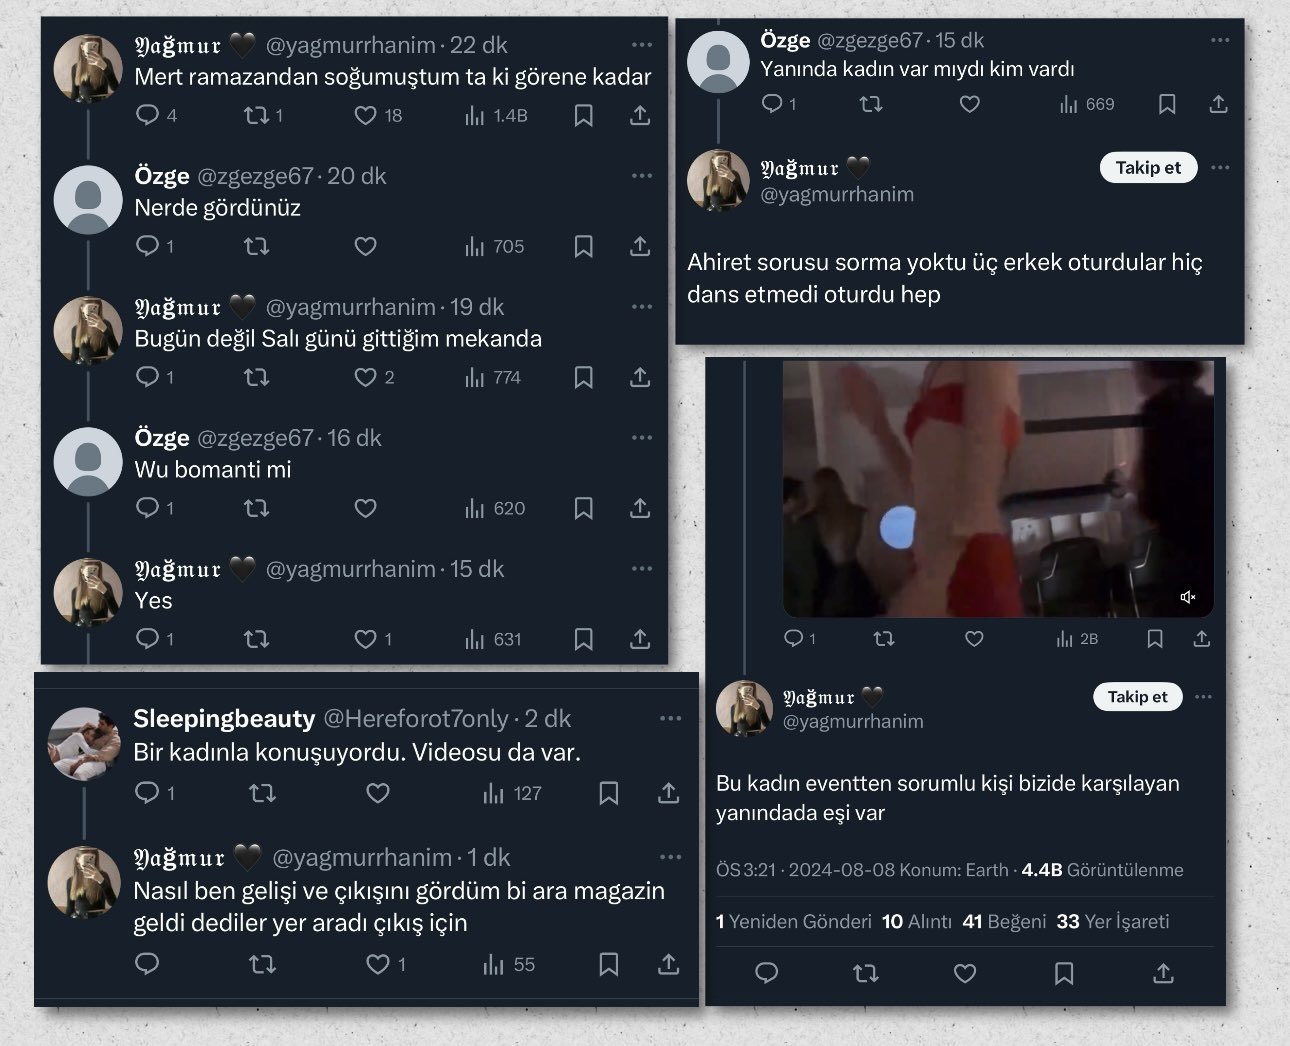Open more options on 'Yes' tweet
1290x1046 pixels.
[x=642, y=569]
